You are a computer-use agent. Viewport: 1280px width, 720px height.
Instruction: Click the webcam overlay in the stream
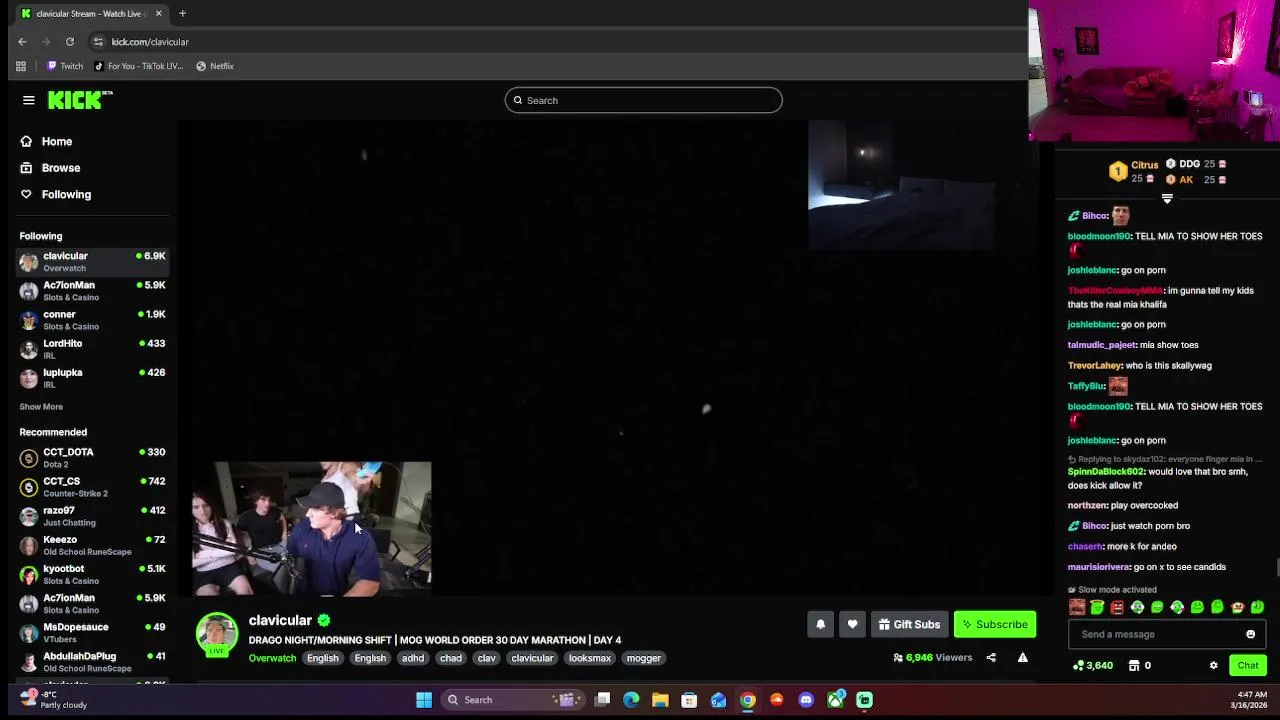point(311,529)
